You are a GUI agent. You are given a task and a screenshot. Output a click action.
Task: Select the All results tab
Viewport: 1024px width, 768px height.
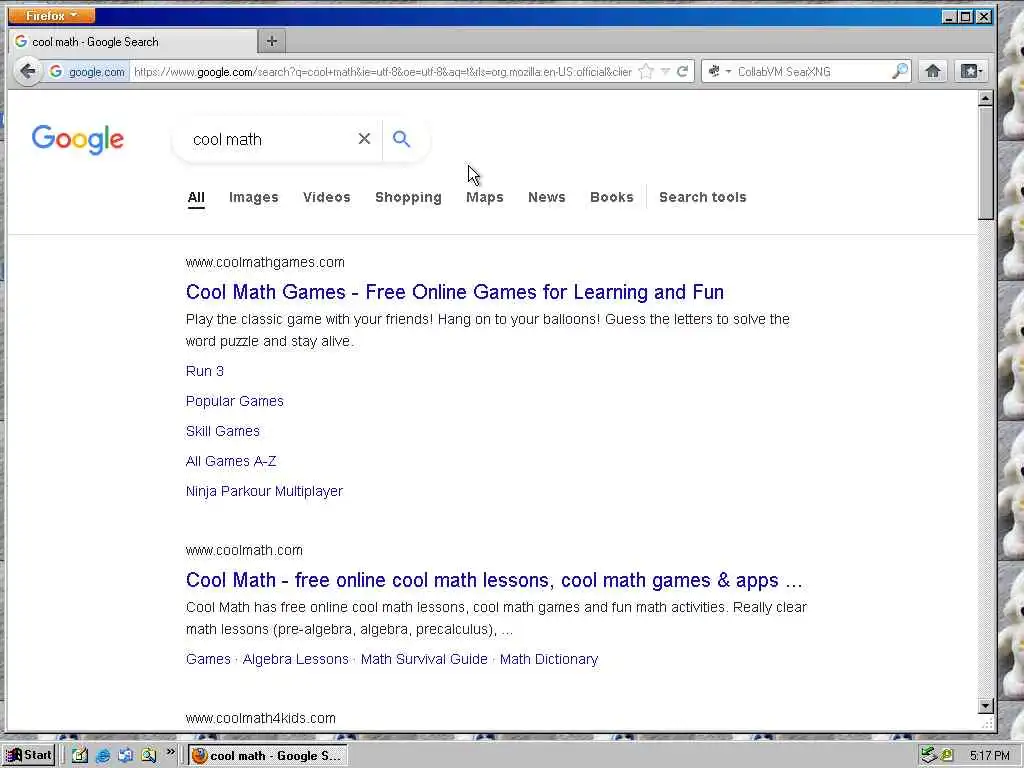tap(196, 197)
